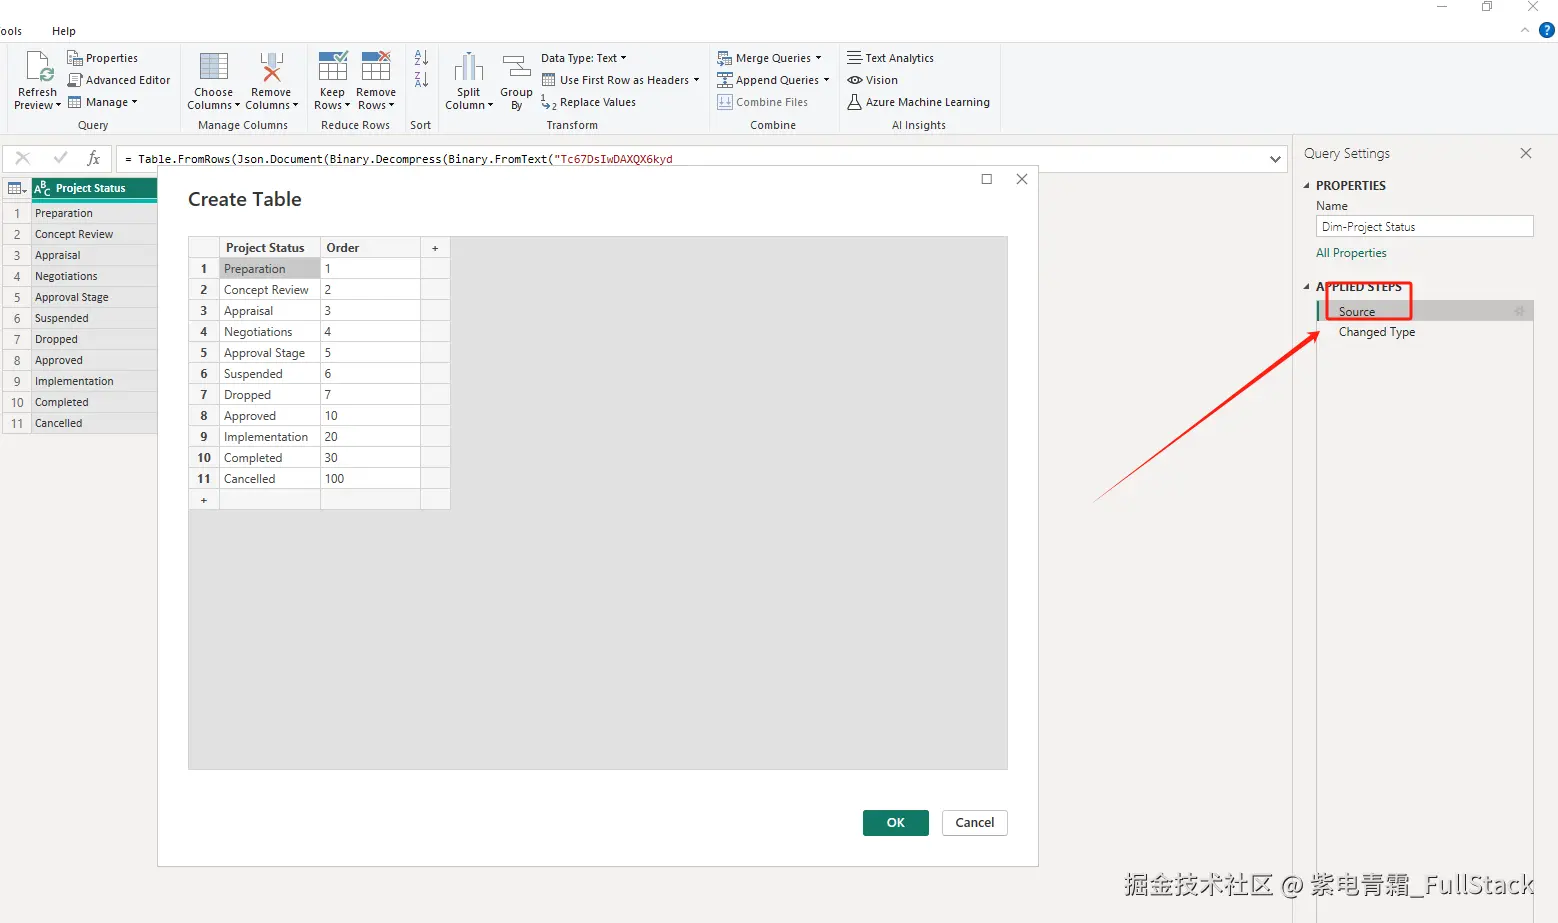
Task: Select the Changed Type applied step
Action: 1425,332
